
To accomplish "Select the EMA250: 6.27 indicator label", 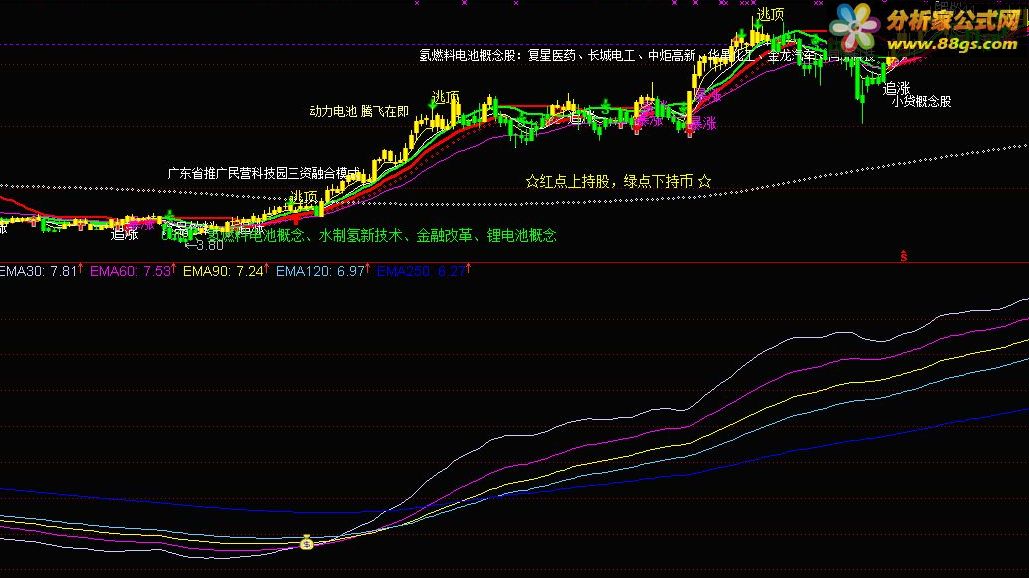I will pos(421,271).
